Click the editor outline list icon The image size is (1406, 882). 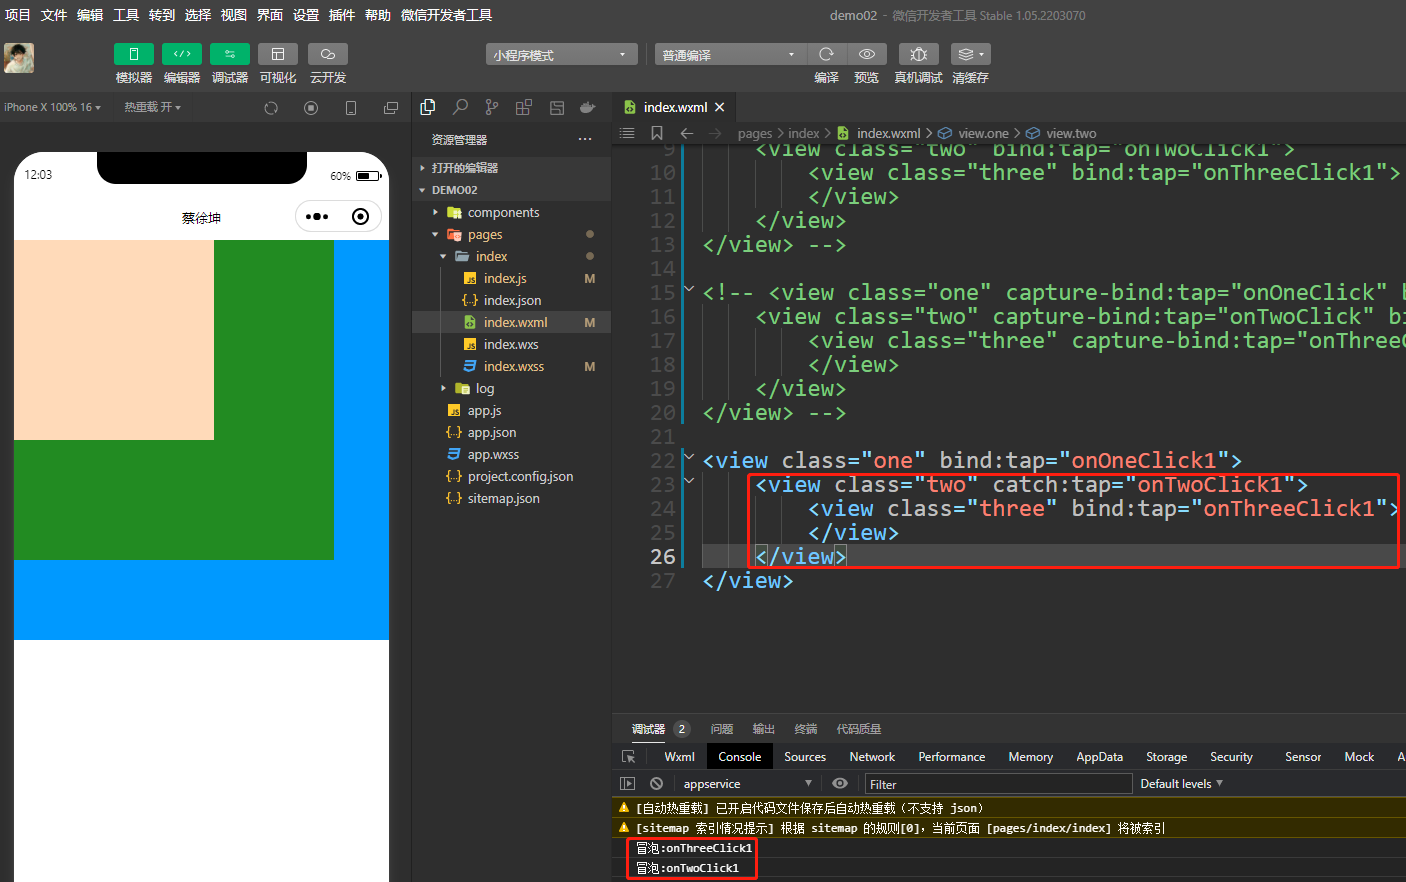click(627, 133)
